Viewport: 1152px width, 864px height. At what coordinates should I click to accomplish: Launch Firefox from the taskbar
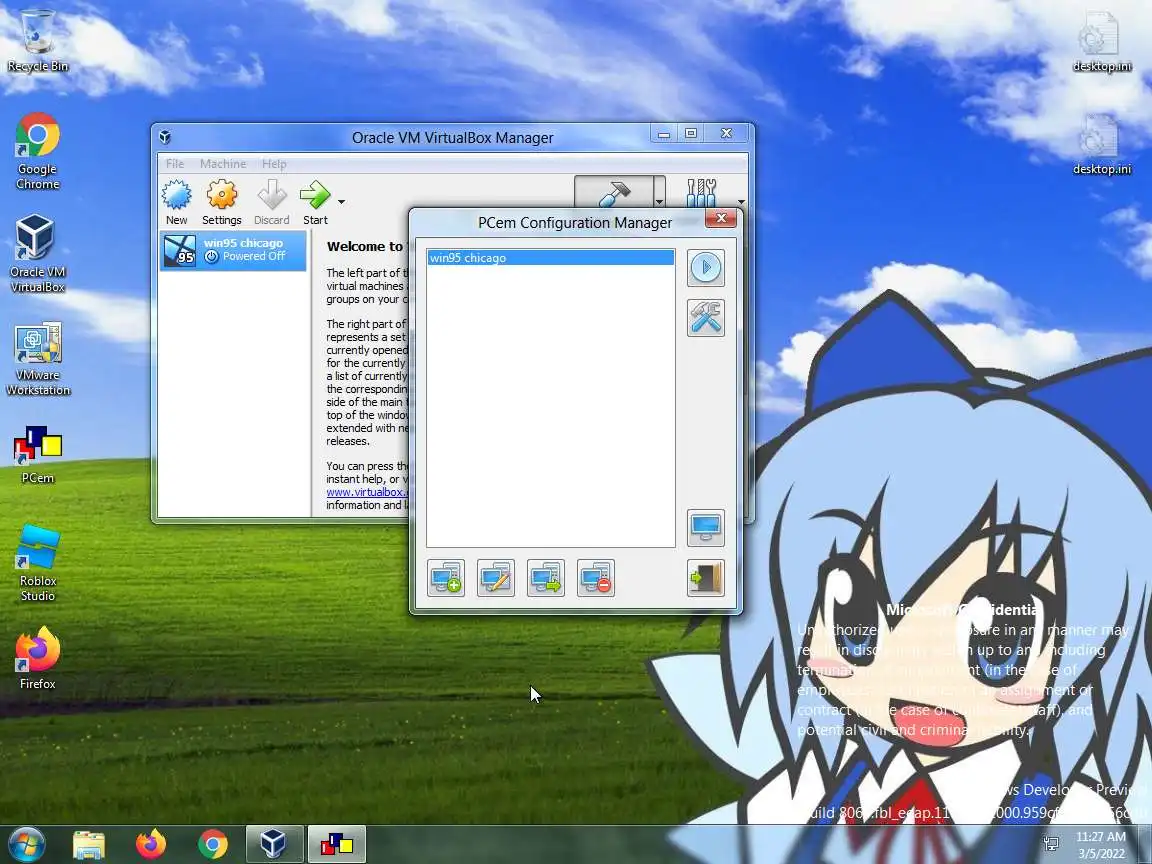151,844
